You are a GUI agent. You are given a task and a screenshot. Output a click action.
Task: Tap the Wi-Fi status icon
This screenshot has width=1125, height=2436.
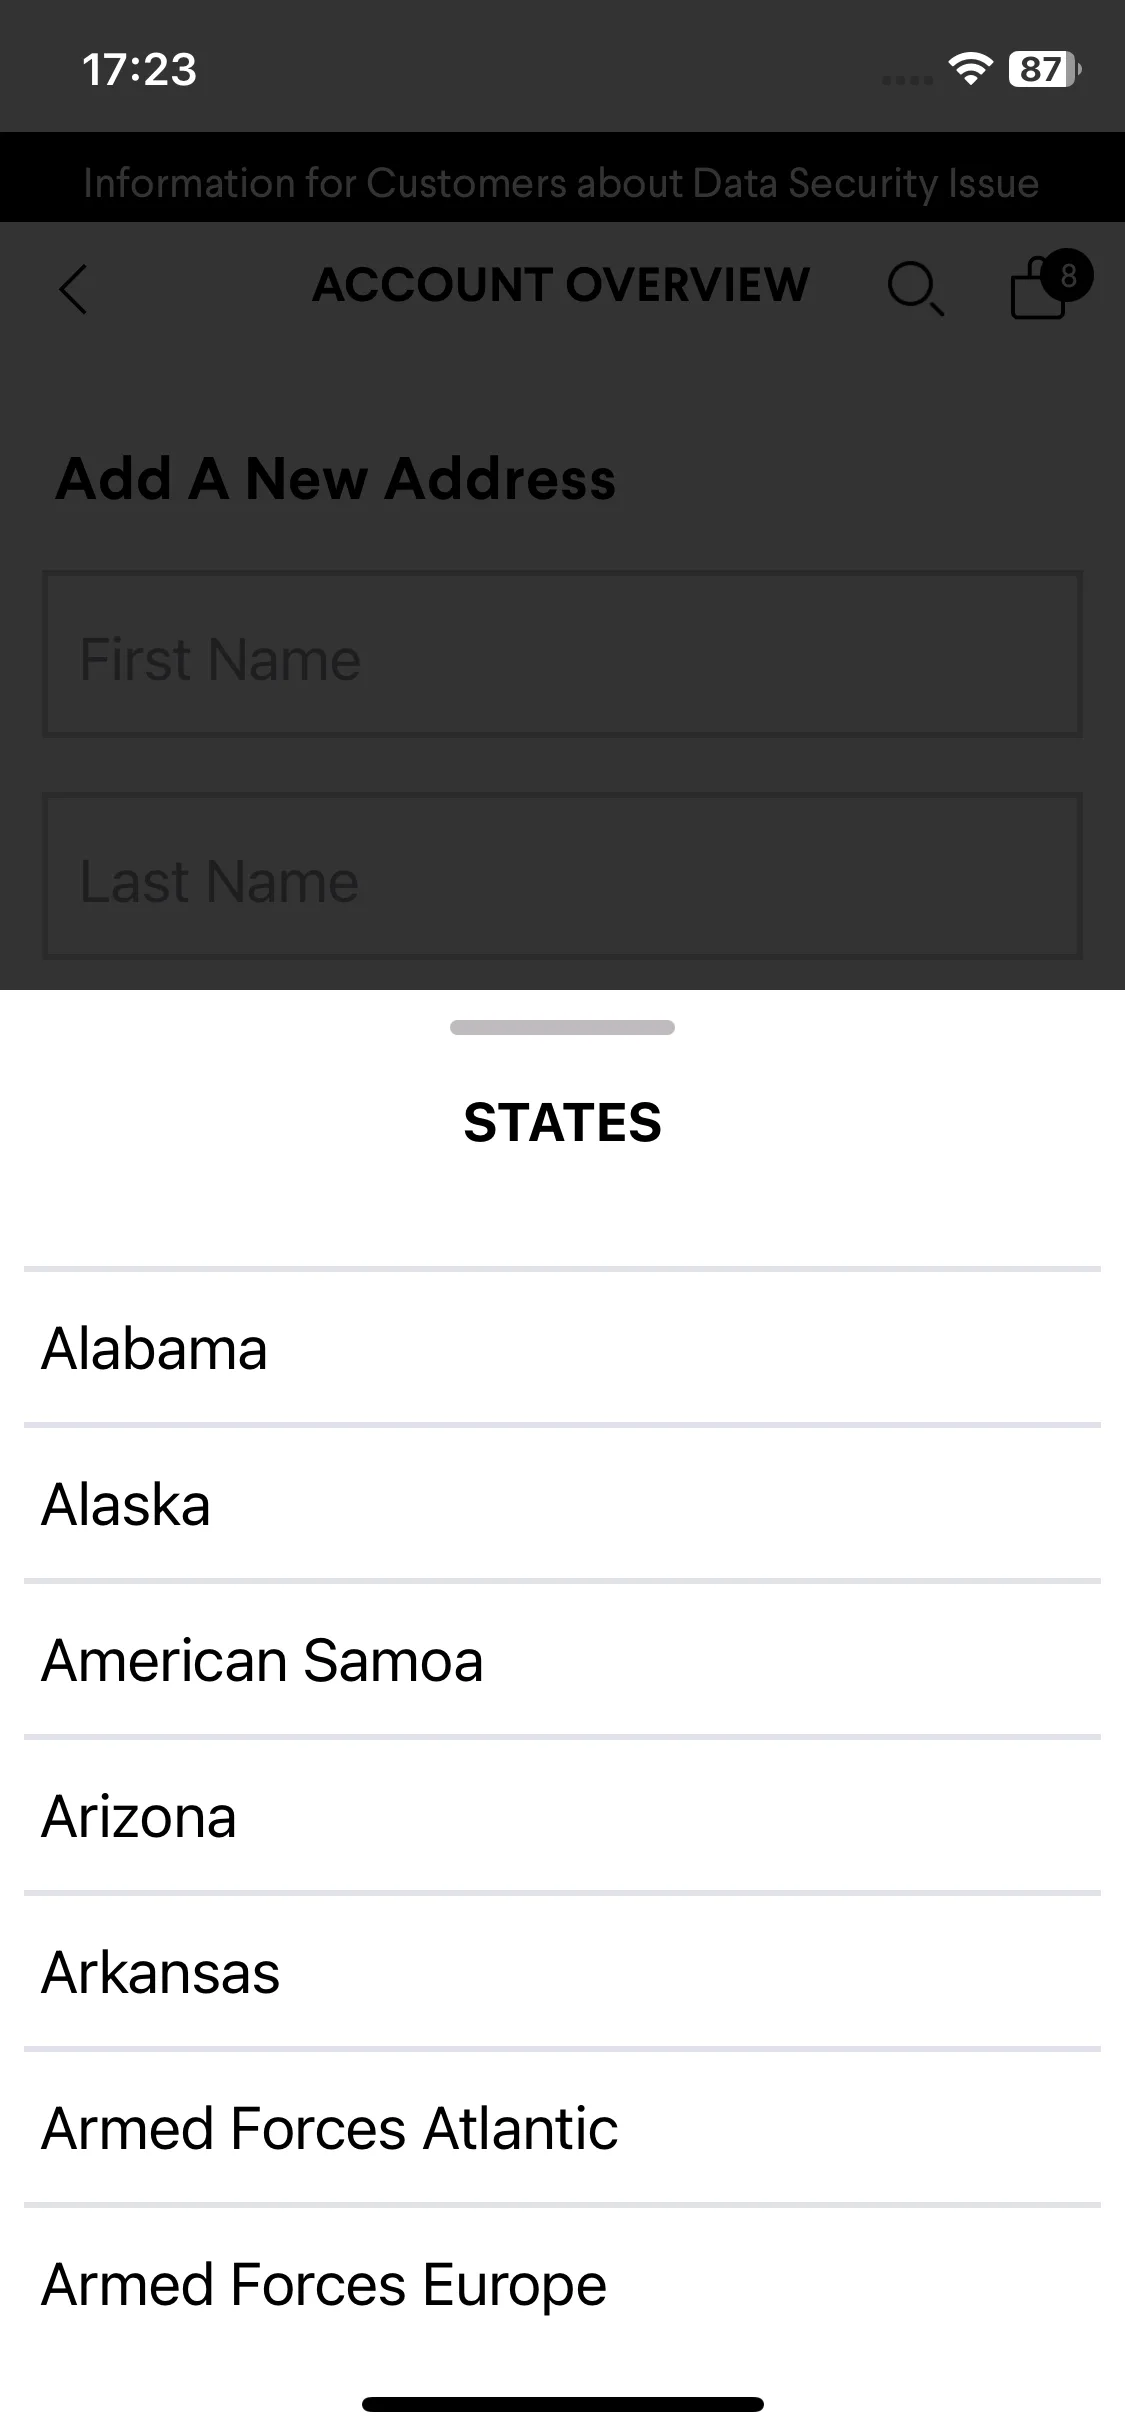click(969, 69)
